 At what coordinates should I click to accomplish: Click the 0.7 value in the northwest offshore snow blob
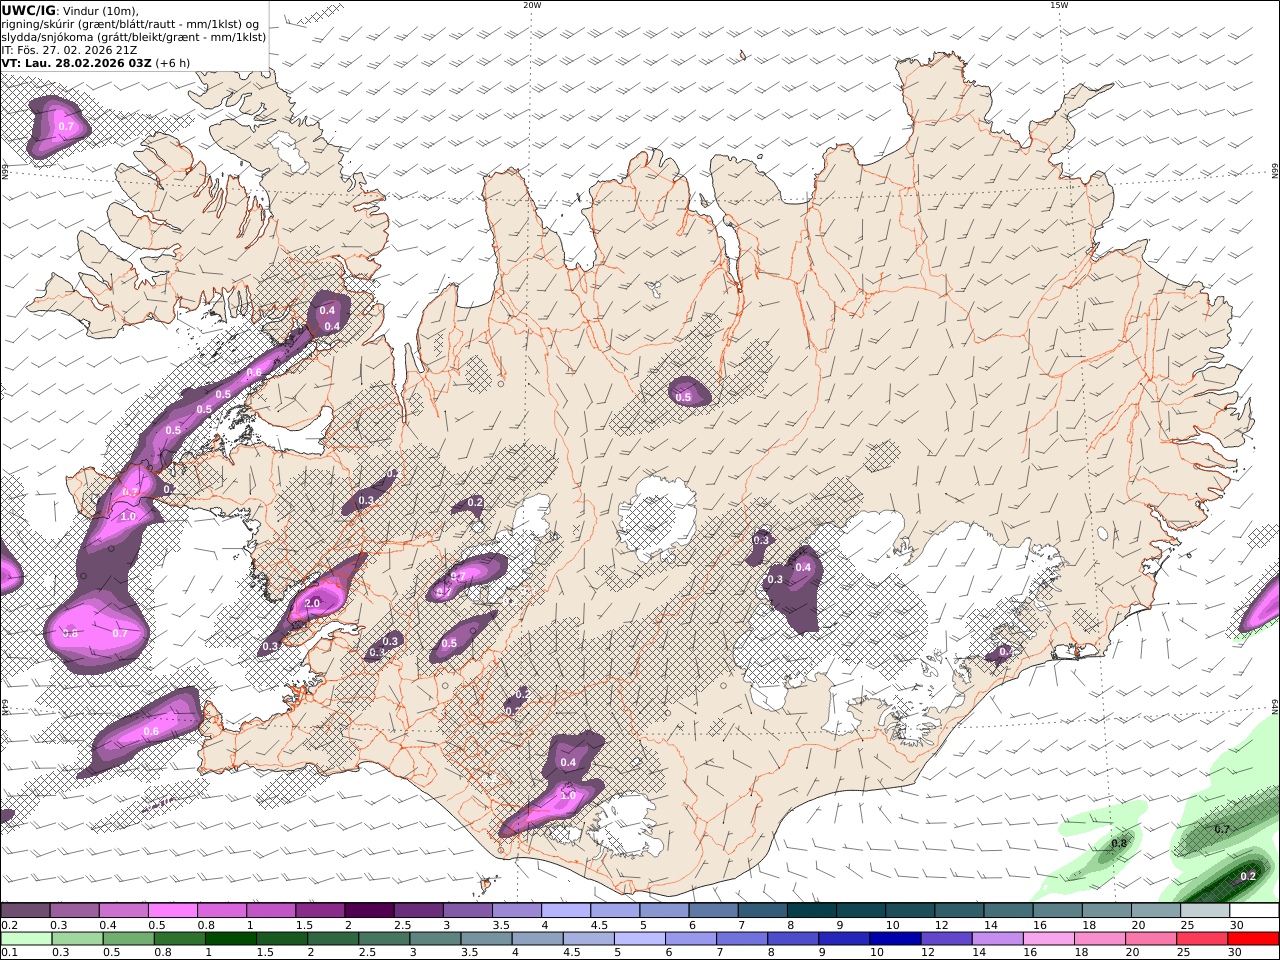click(x=66, y=127)
